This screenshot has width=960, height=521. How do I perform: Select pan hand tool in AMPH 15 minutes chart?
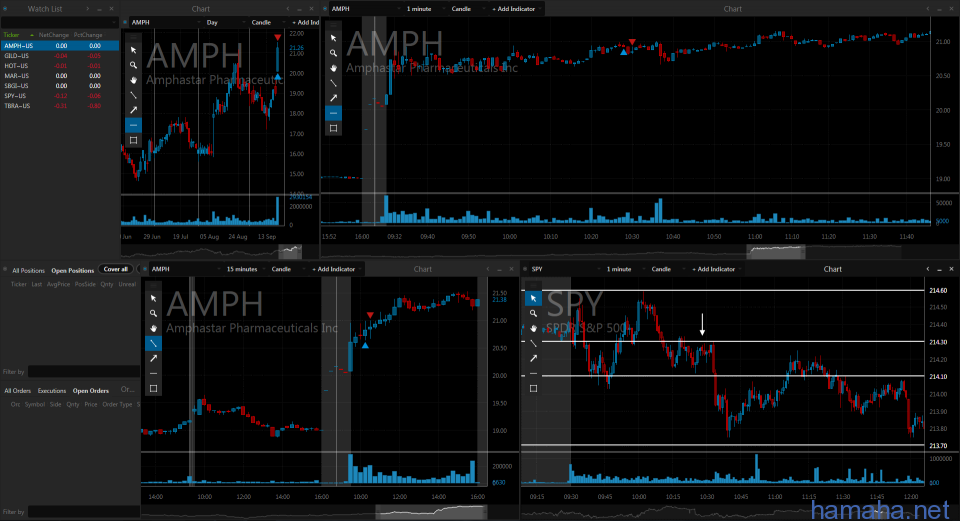tap(154, 328)
